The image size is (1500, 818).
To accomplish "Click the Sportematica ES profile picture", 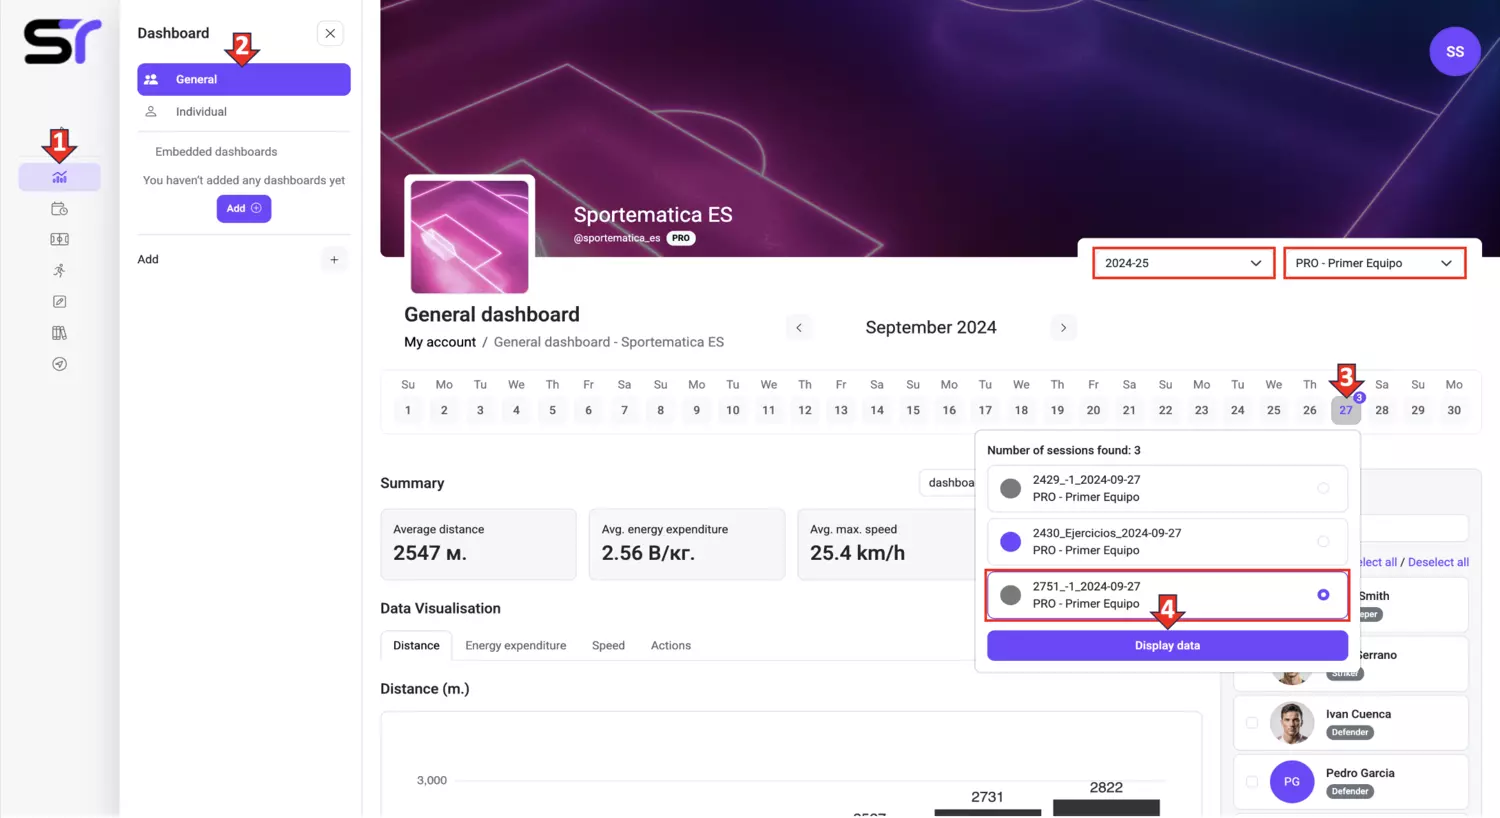I will 469,236.
